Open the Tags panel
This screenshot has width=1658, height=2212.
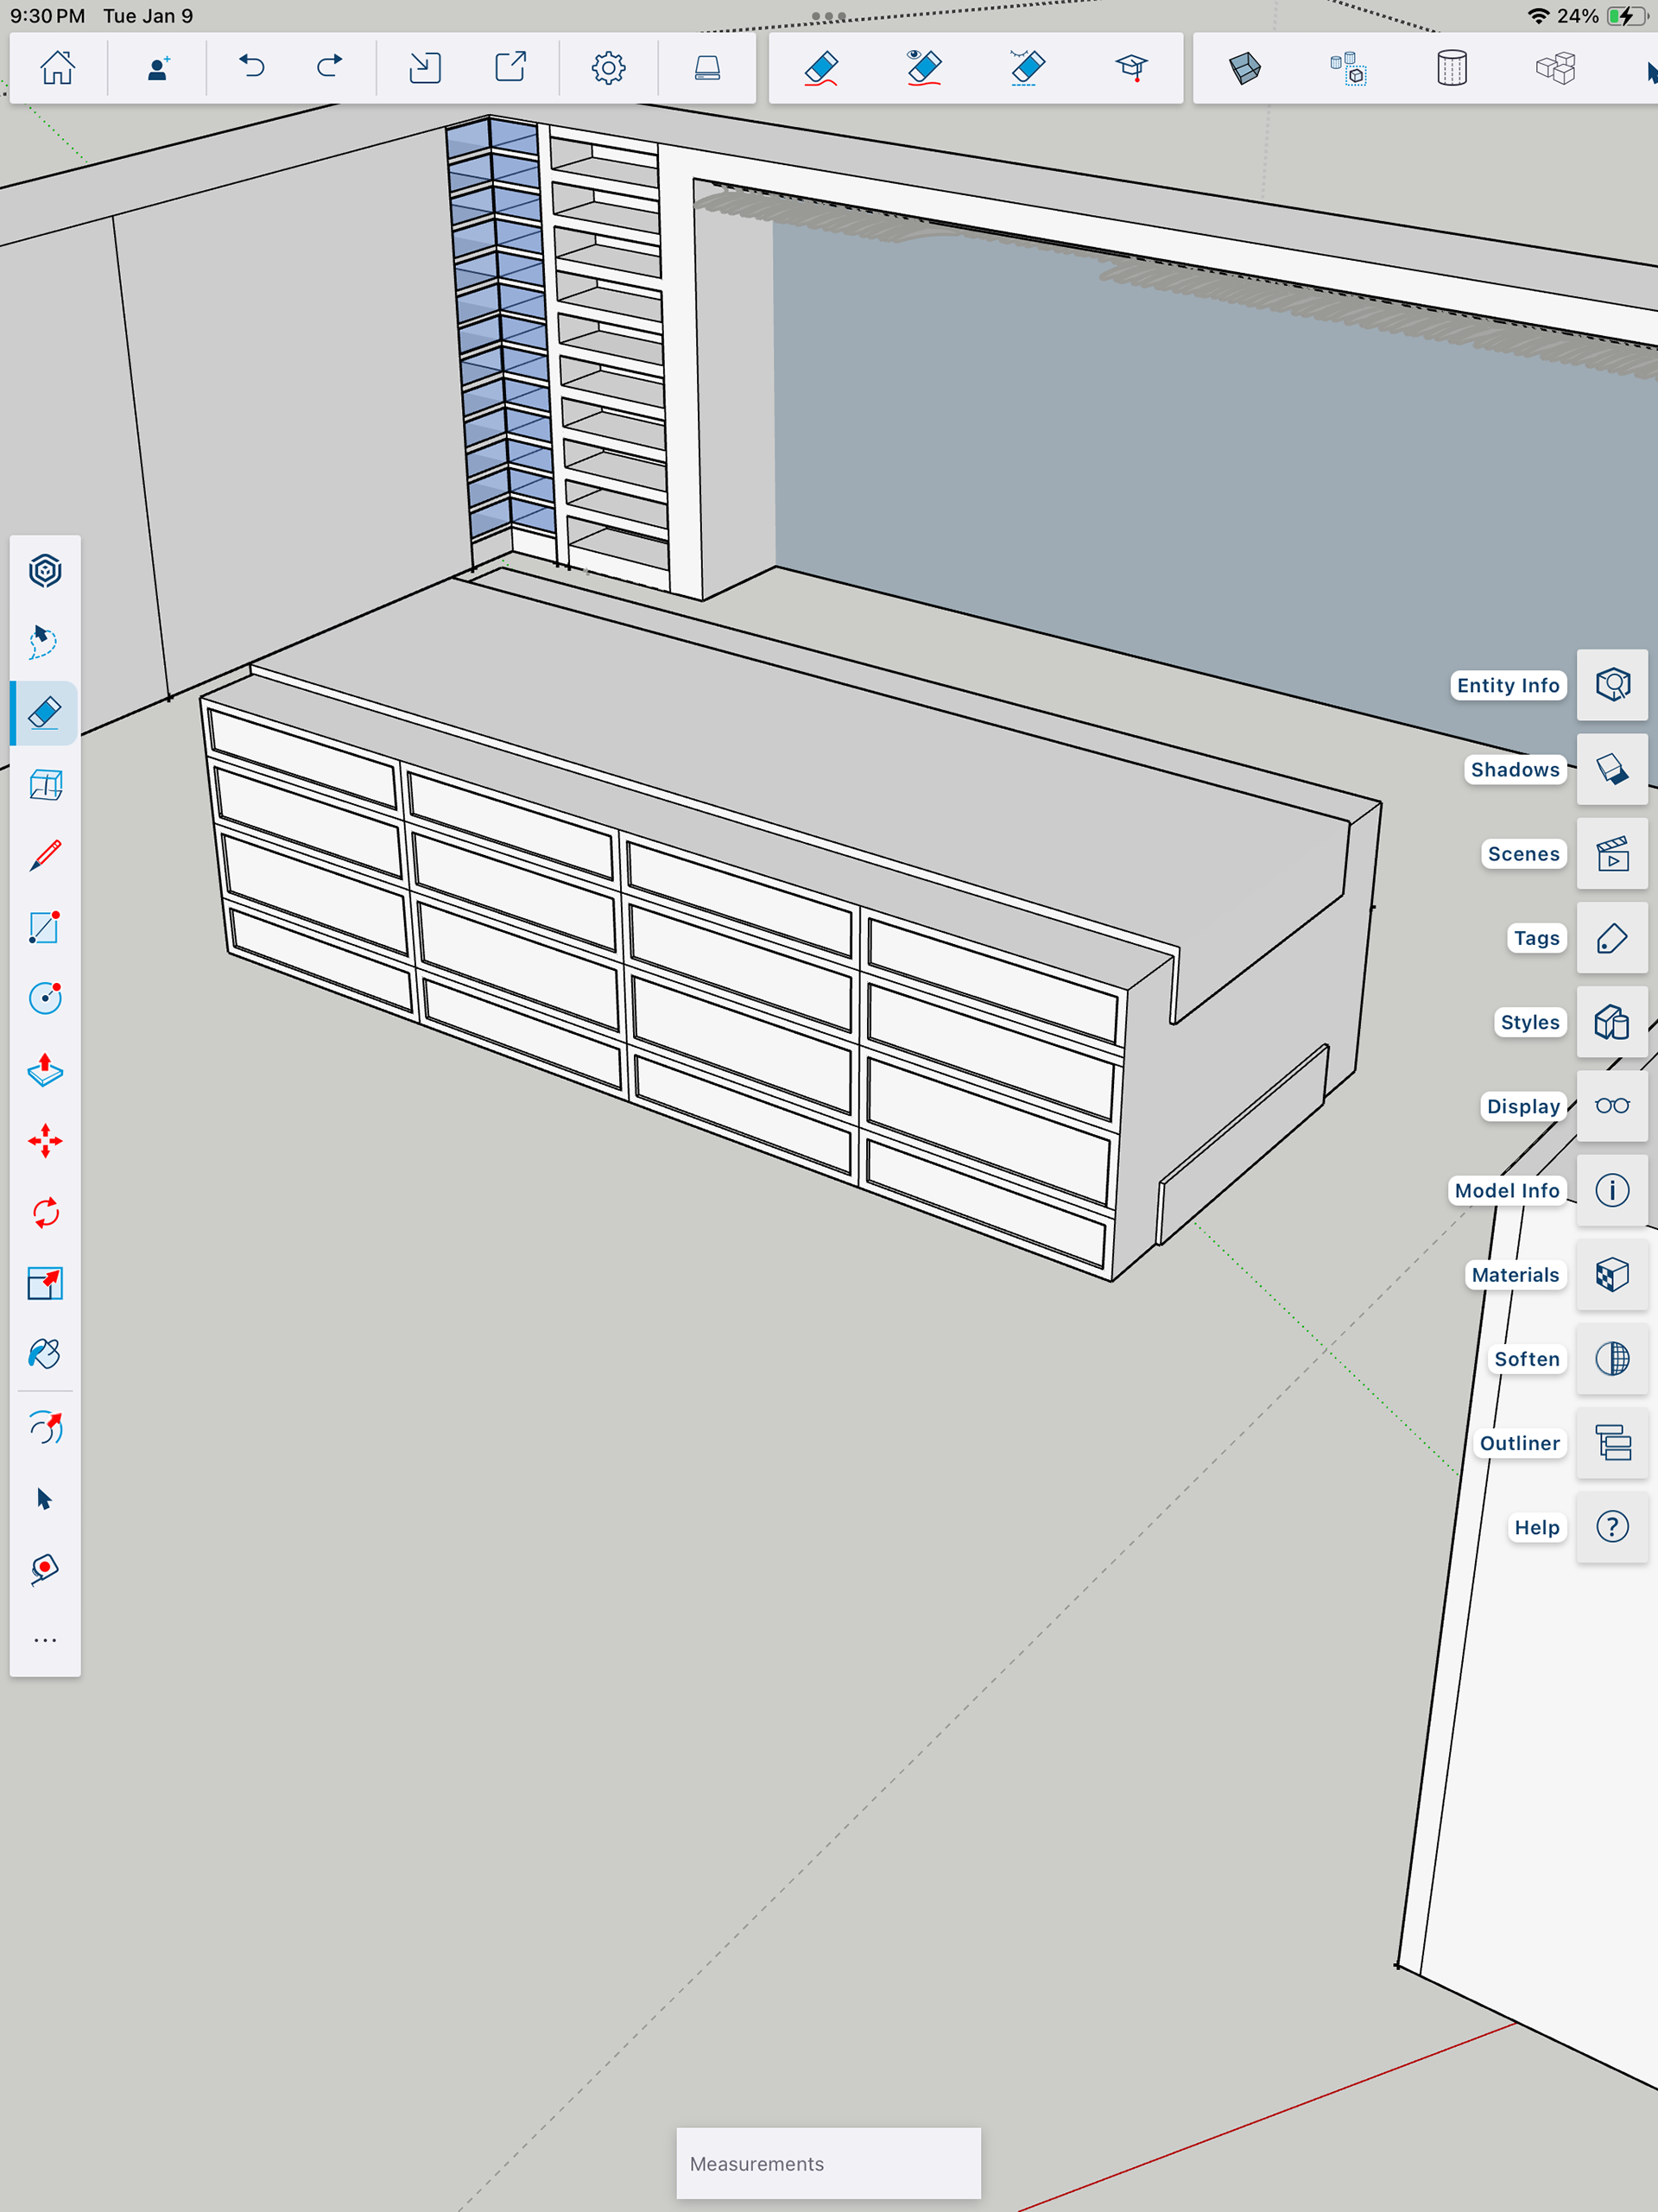1612,938
